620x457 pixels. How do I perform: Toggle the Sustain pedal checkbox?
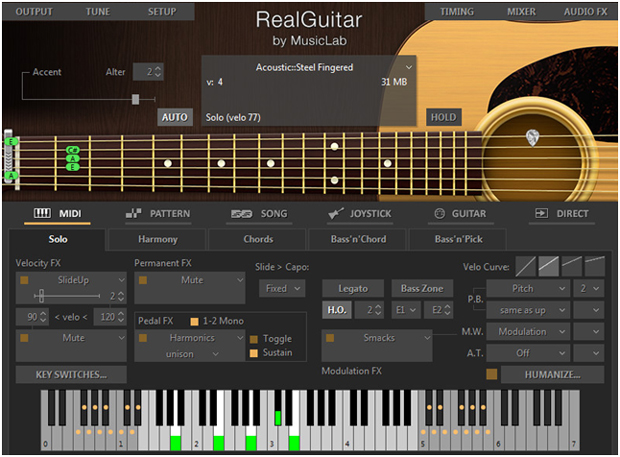coord(254,352)
